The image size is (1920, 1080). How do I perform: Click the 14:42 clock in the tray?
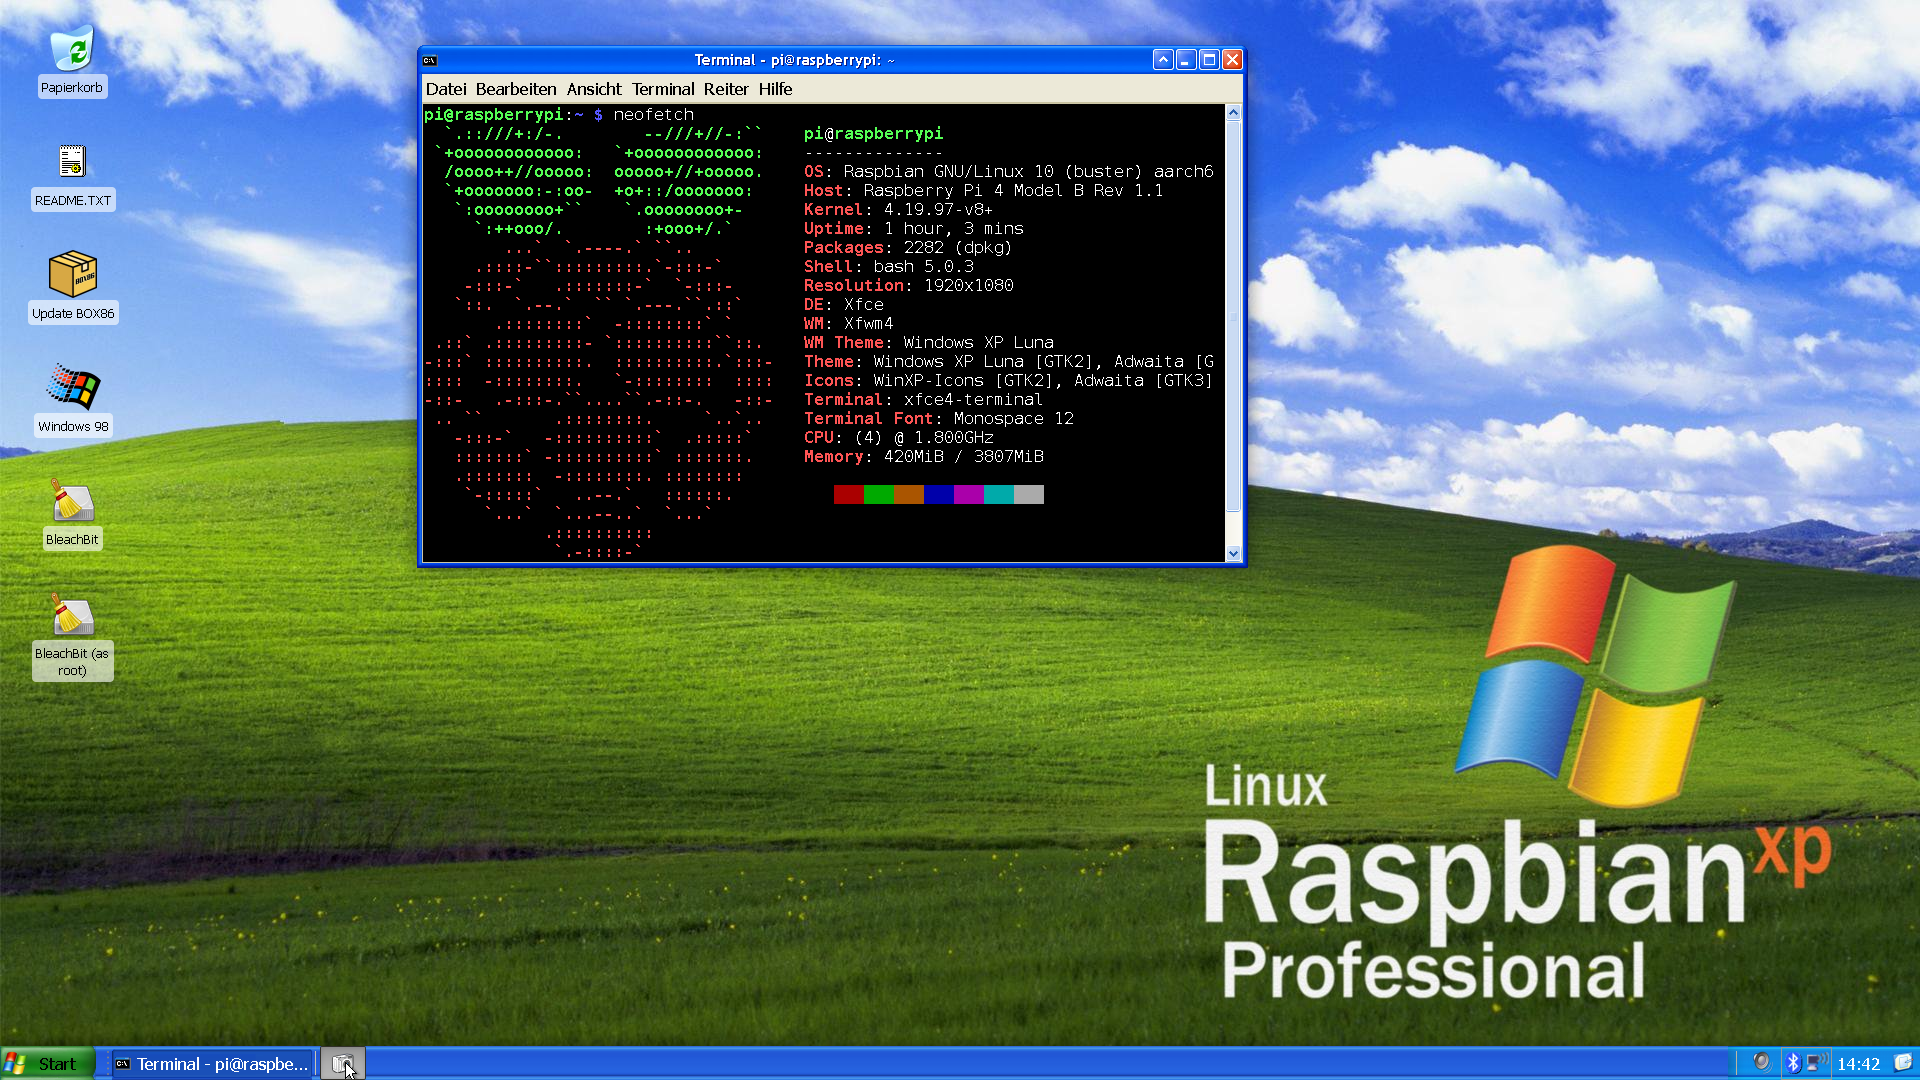tap(1858, 1064)
